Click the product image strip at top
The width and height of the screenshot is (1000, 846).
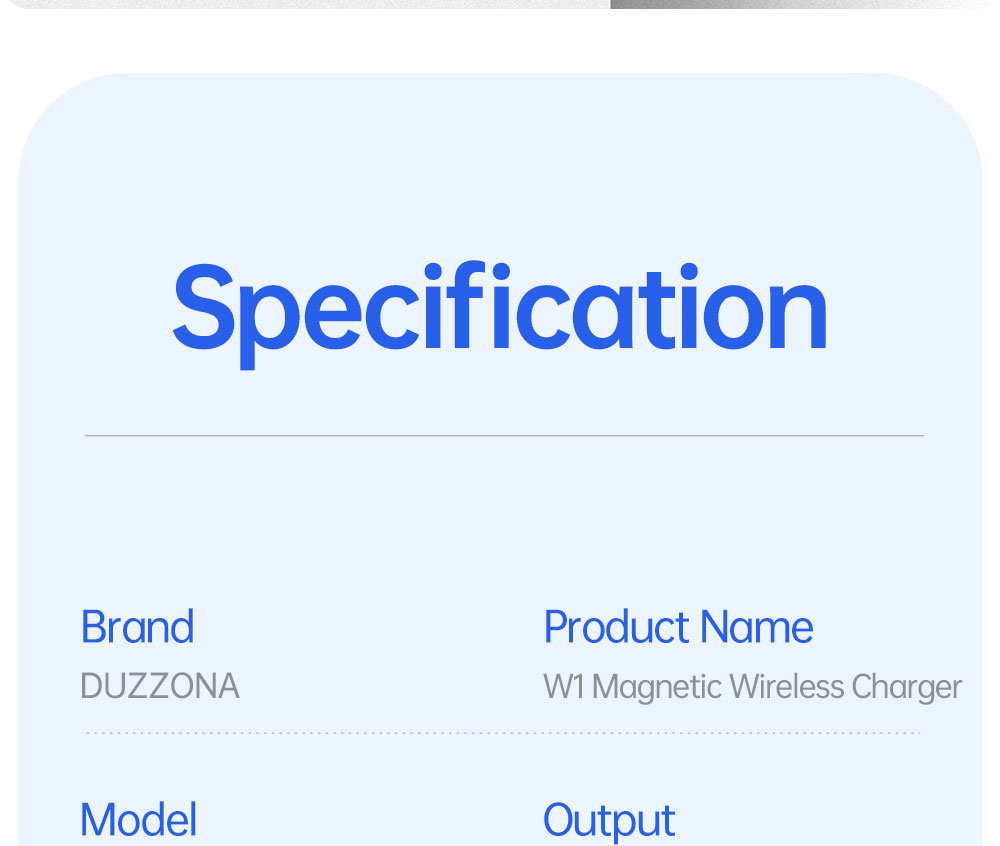tap(500, 4)
